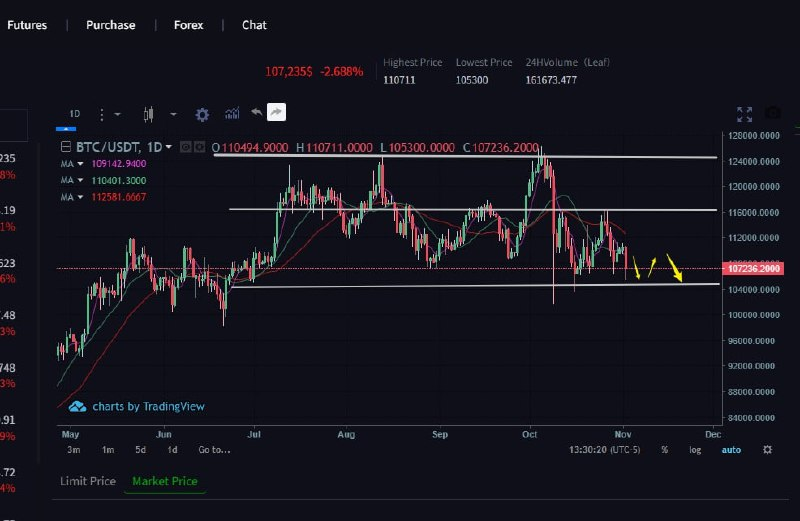
Task: Enter fullscreen chart mode
Action: (x=744, y=114)
